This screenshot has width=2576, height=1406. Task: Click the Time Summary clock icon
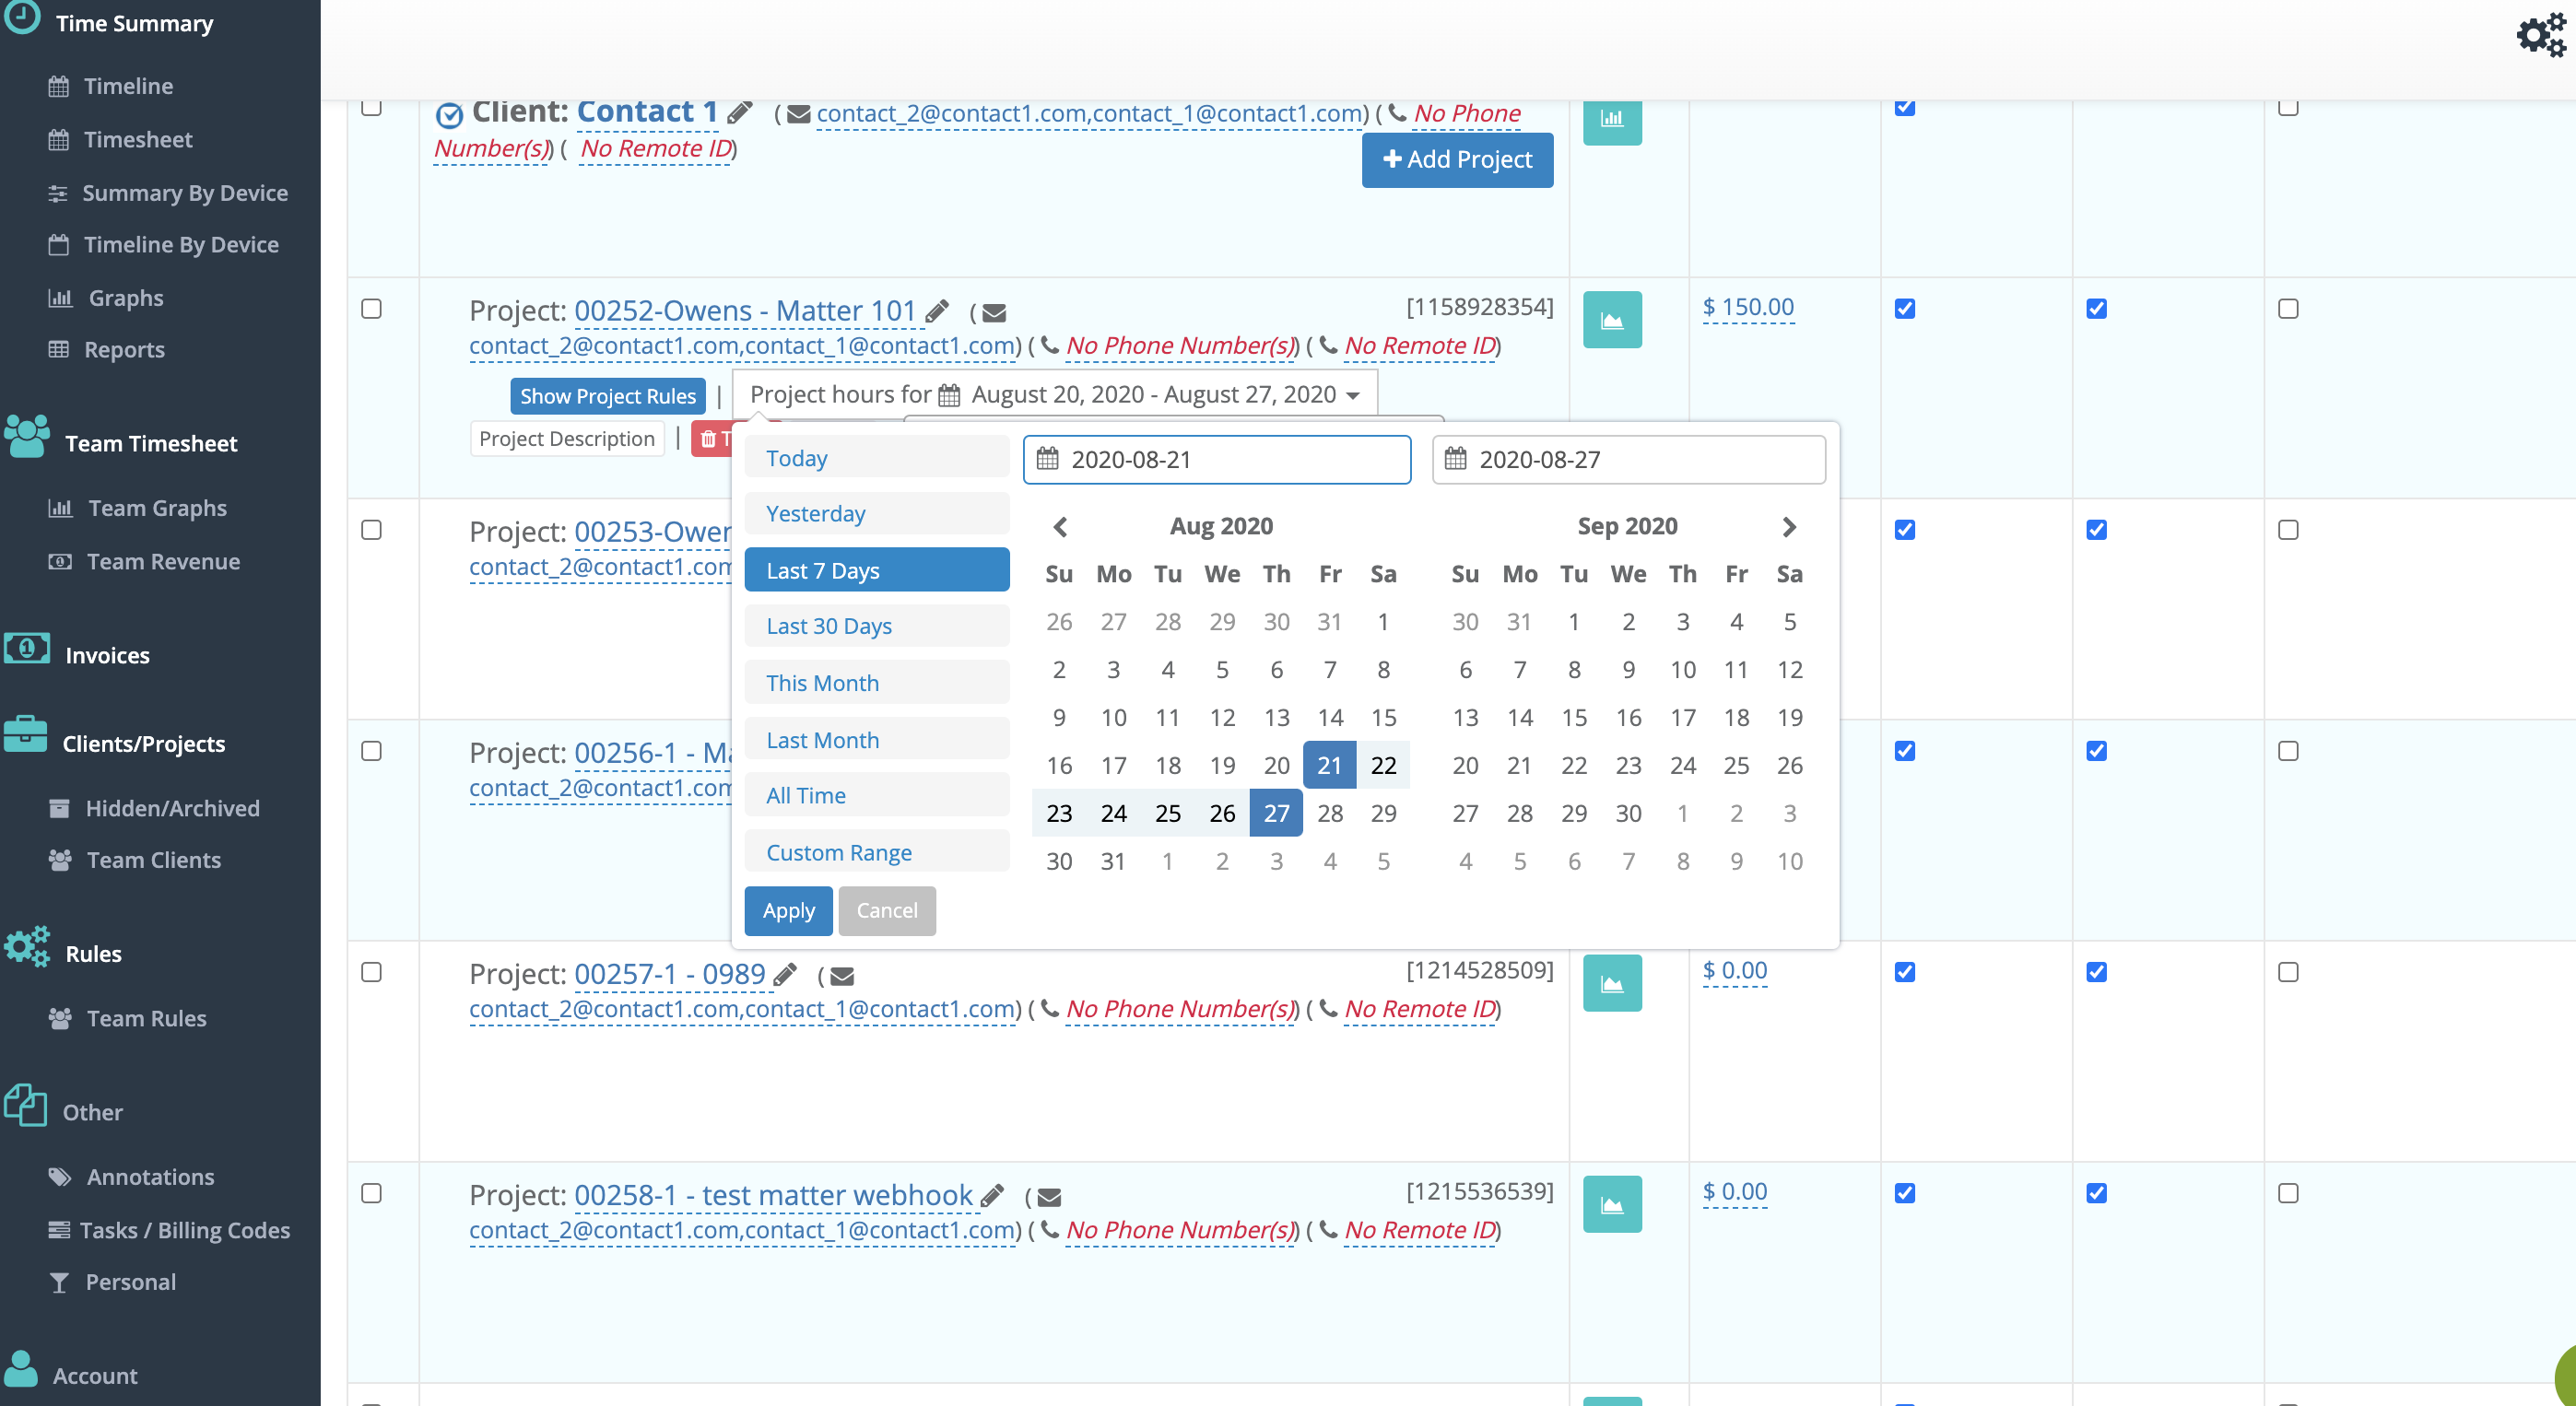pos(22,18)
